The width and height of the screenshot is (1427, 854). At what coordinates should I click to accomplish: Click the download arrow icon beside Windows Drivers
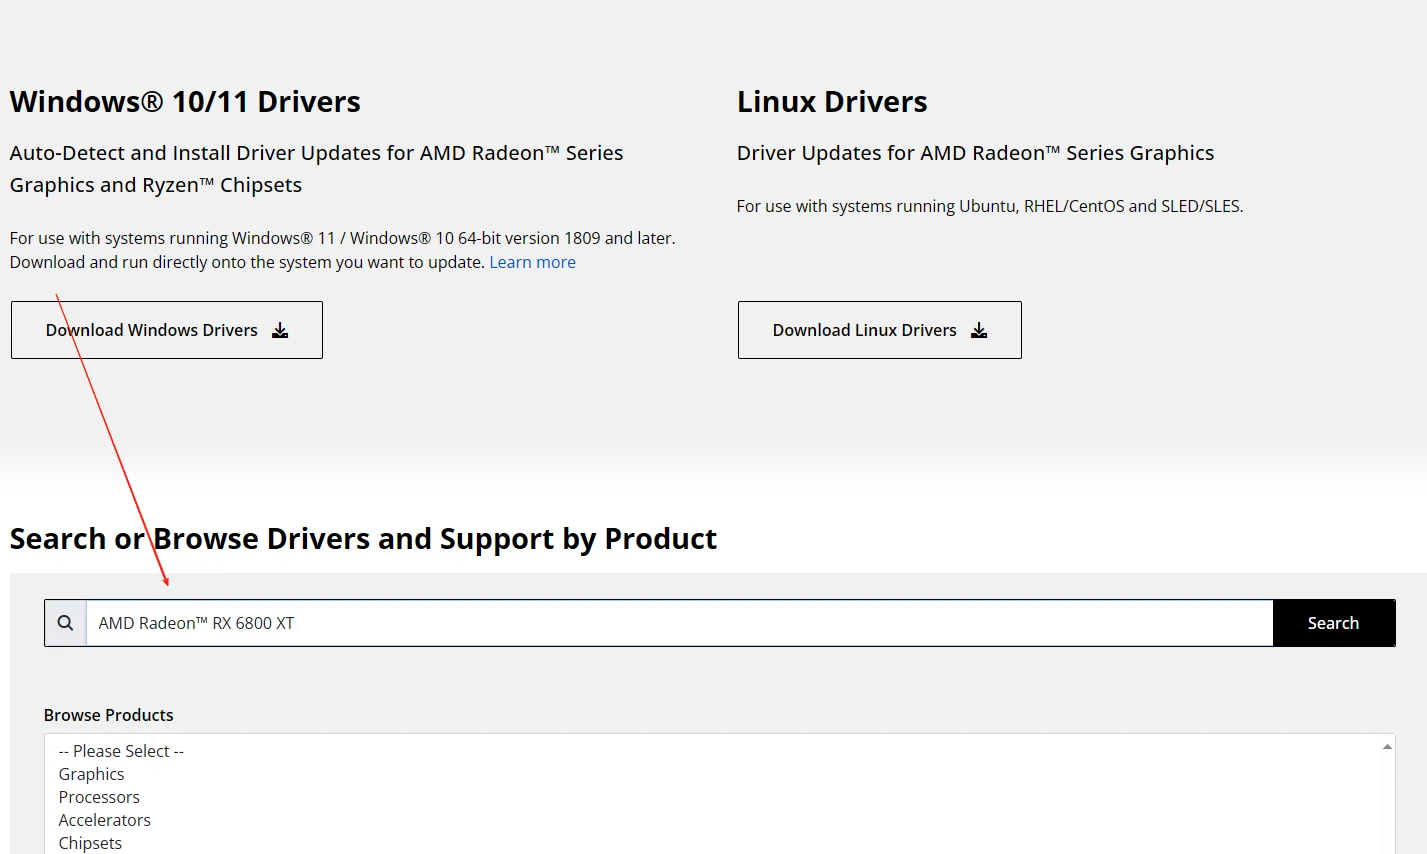(x=280, y=330)
